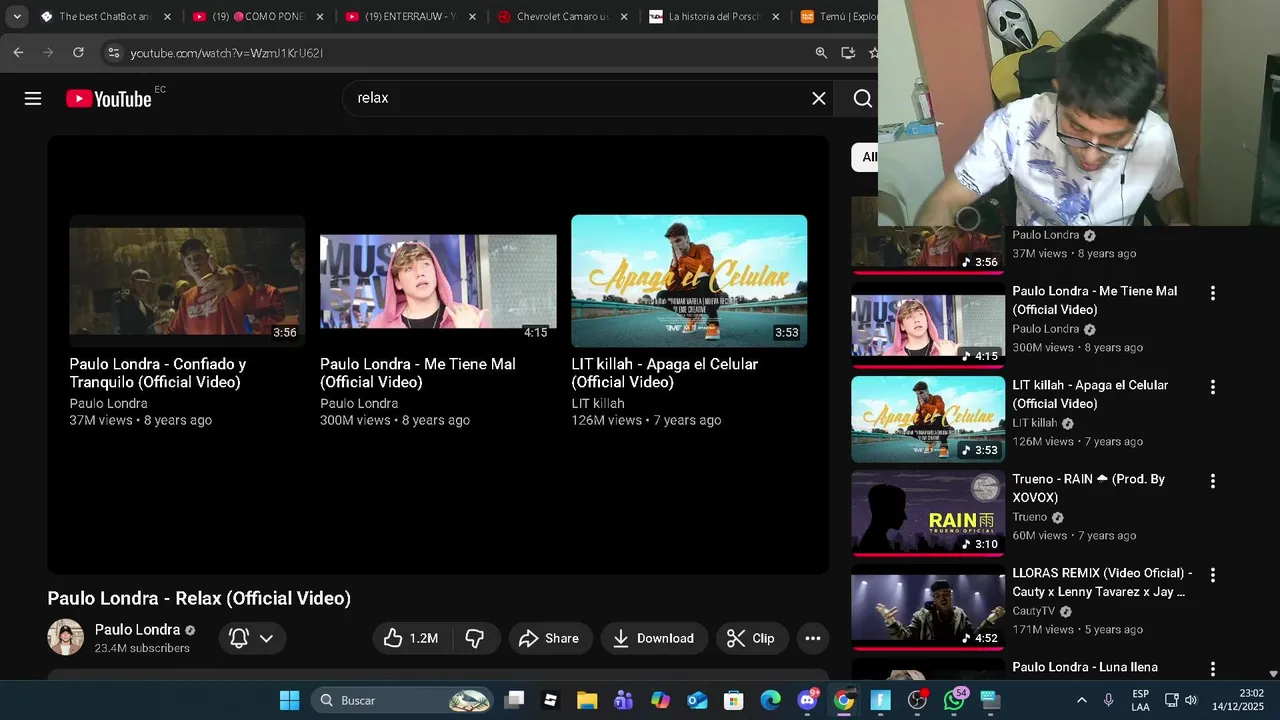
Task: Open options menu for 'LLORAS REMIX' sidebar video
Action: pyautogui.click(x=1213, y=575)
